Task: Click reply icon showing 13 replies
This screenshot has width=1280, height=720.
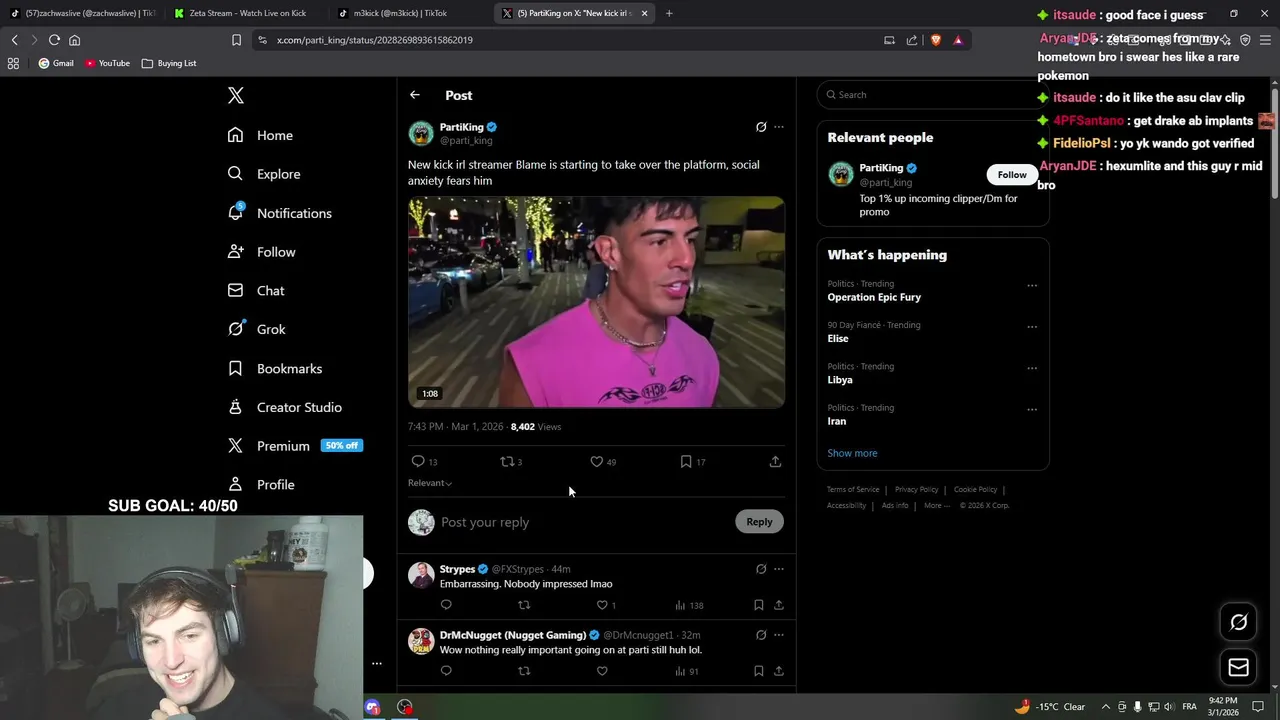Action: click(418, 461)
